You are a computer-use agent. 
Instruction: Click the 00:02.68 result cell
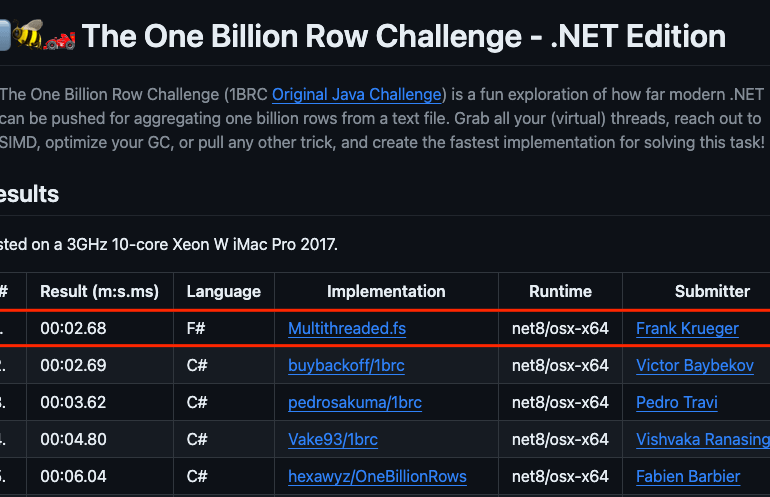tap(73, 328)
